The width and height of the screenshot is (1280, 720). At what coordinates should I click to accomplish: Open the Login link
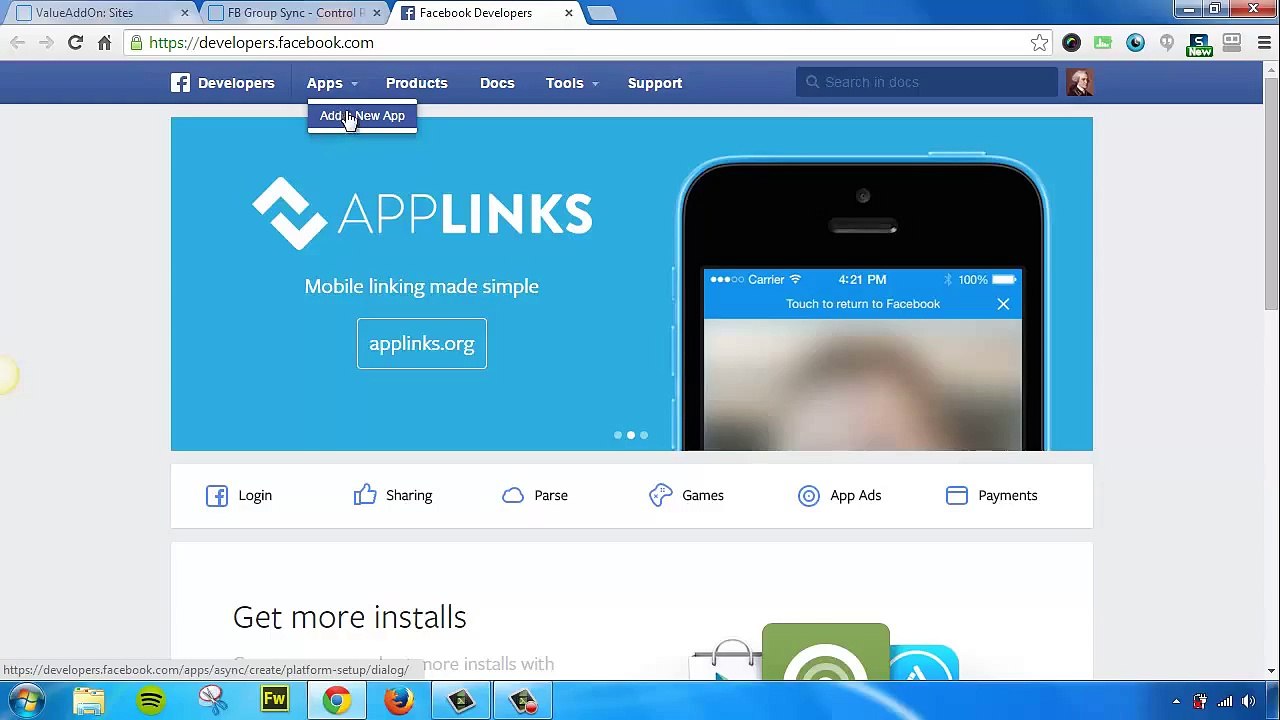pyautogui.click(x=255, y=495)
